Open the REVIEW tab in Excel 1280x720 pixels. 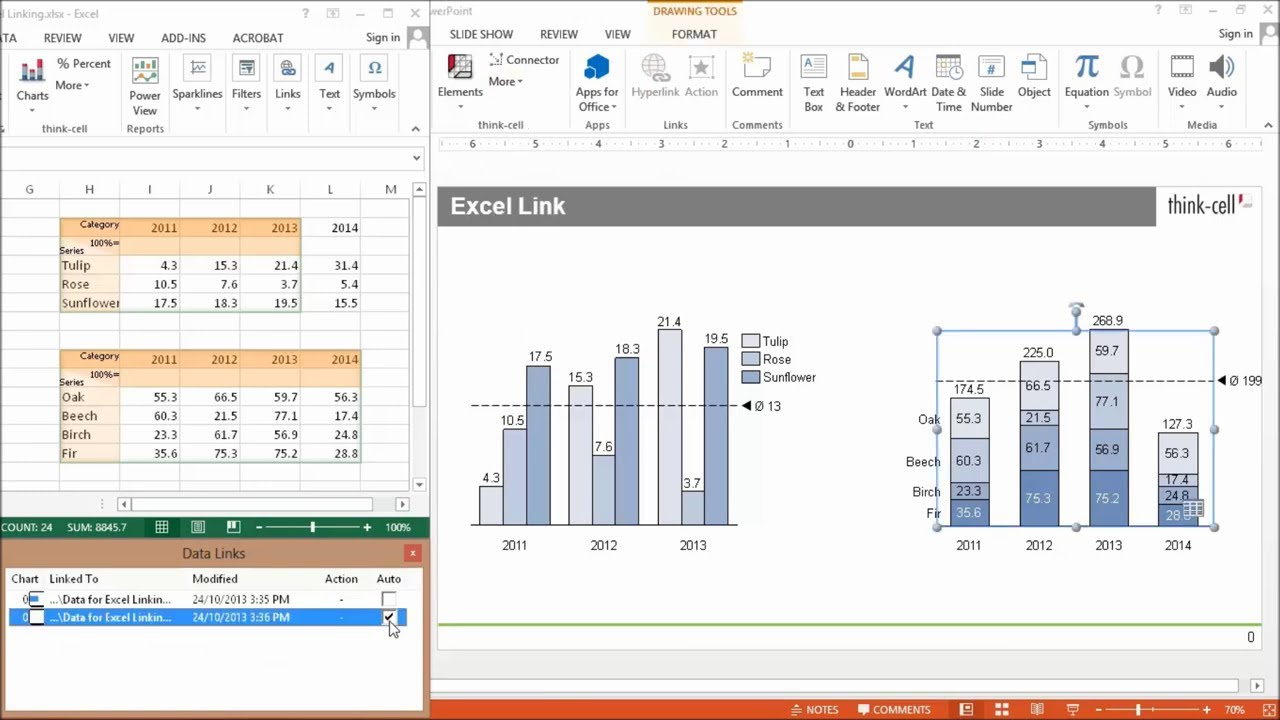62,37
